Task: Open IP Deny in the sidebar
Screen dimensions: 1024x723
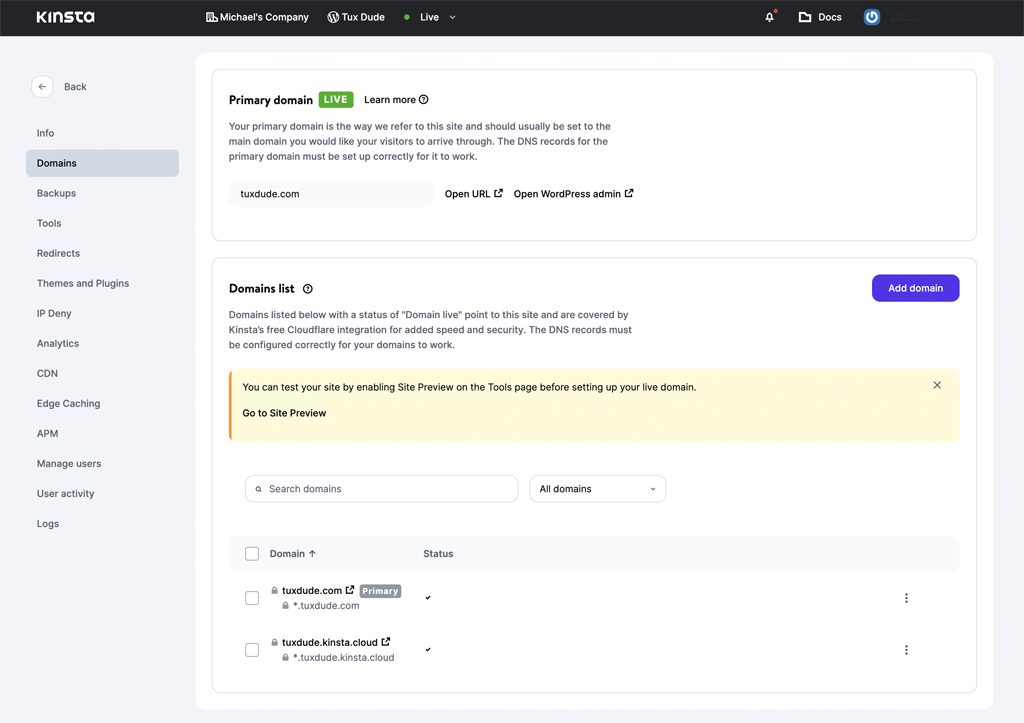Action: (54, 313)
